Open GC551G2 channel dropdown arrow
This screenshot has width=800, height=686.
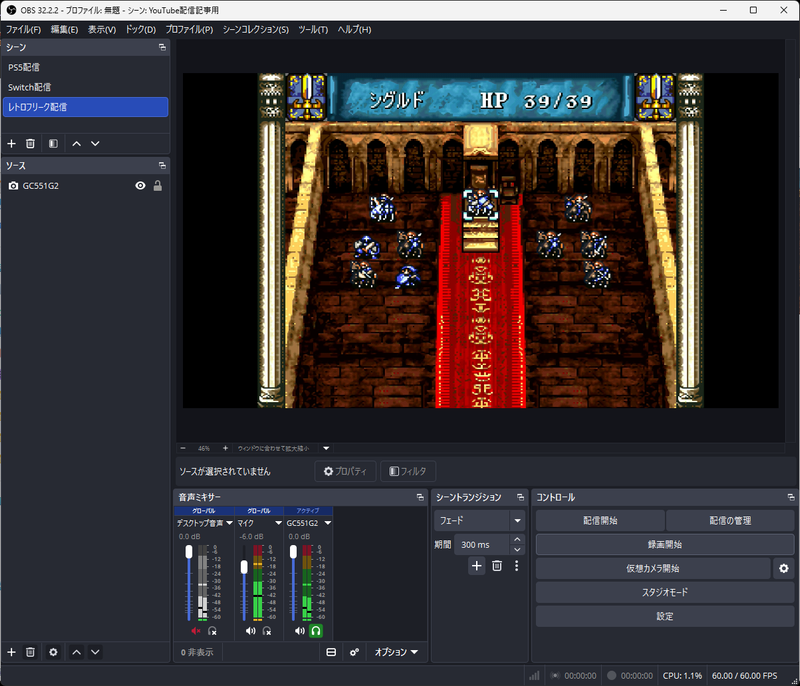[x=328, y=523]
